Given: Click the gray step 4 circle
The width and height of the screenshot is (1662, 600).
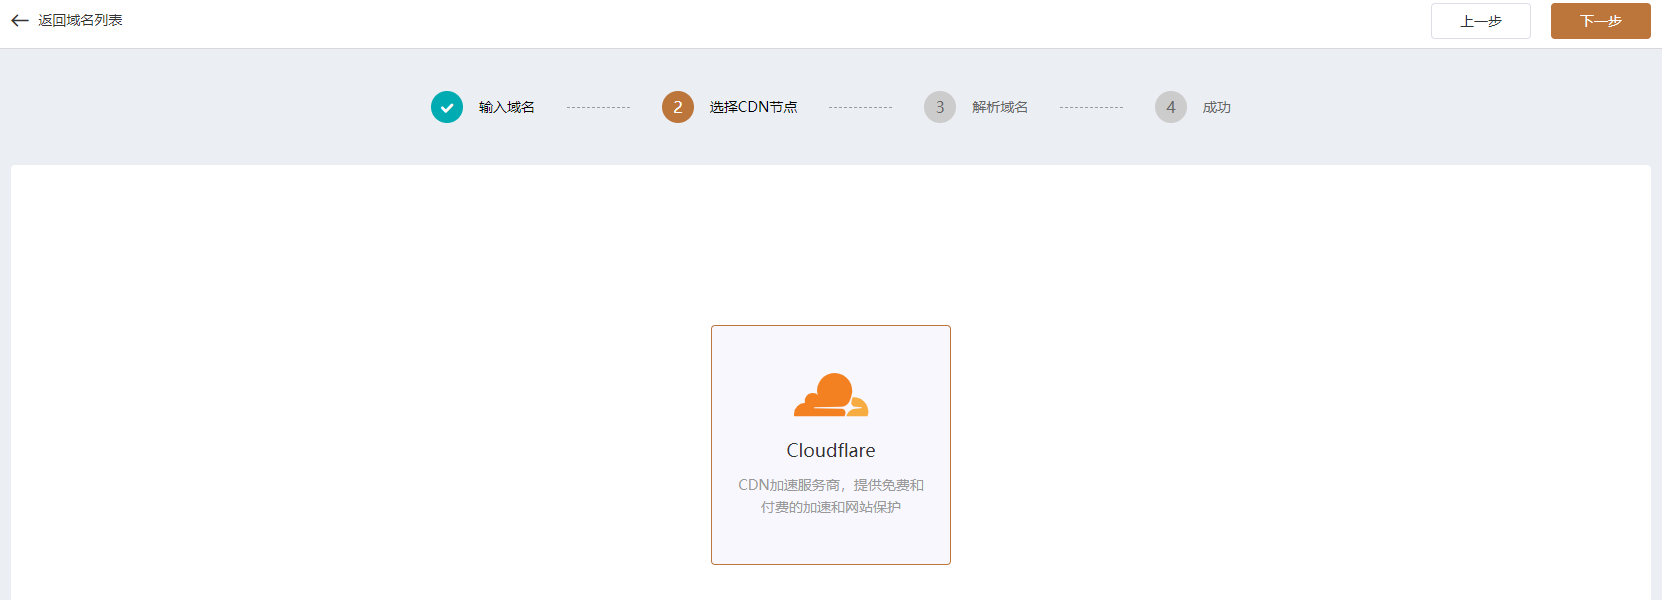Looking at the screenshot, I should coord(1171,107).
